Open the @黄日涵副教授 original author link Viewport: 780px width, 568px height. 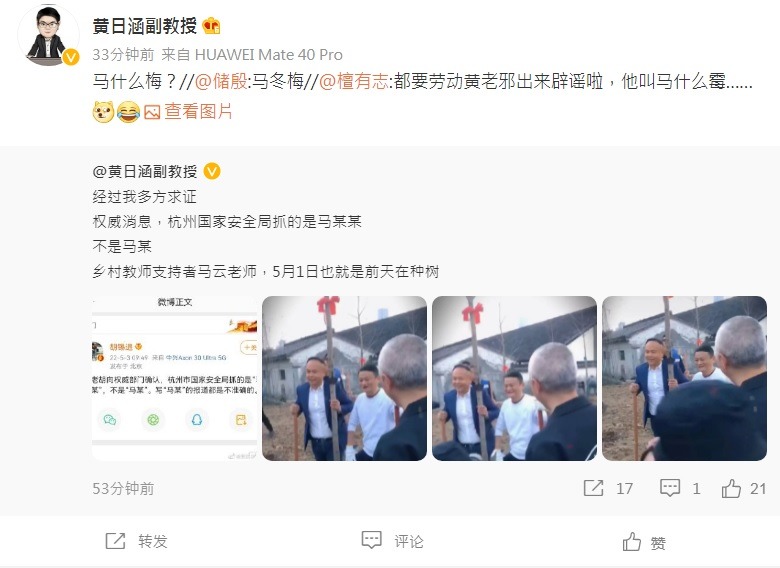(x=145, y=172)
